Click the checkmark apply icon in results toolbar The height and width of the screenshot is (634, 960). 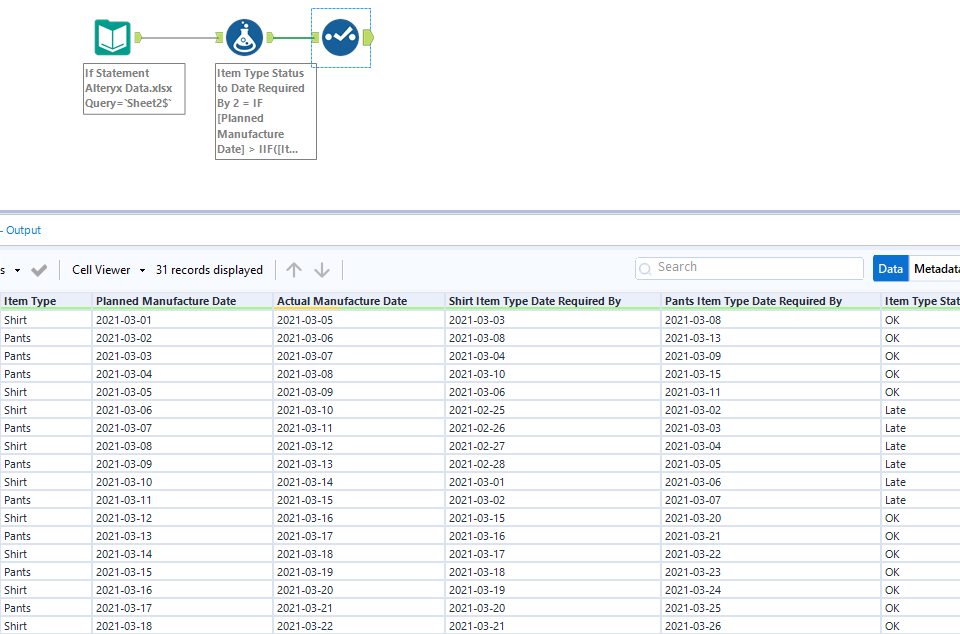tap(39, 270)
